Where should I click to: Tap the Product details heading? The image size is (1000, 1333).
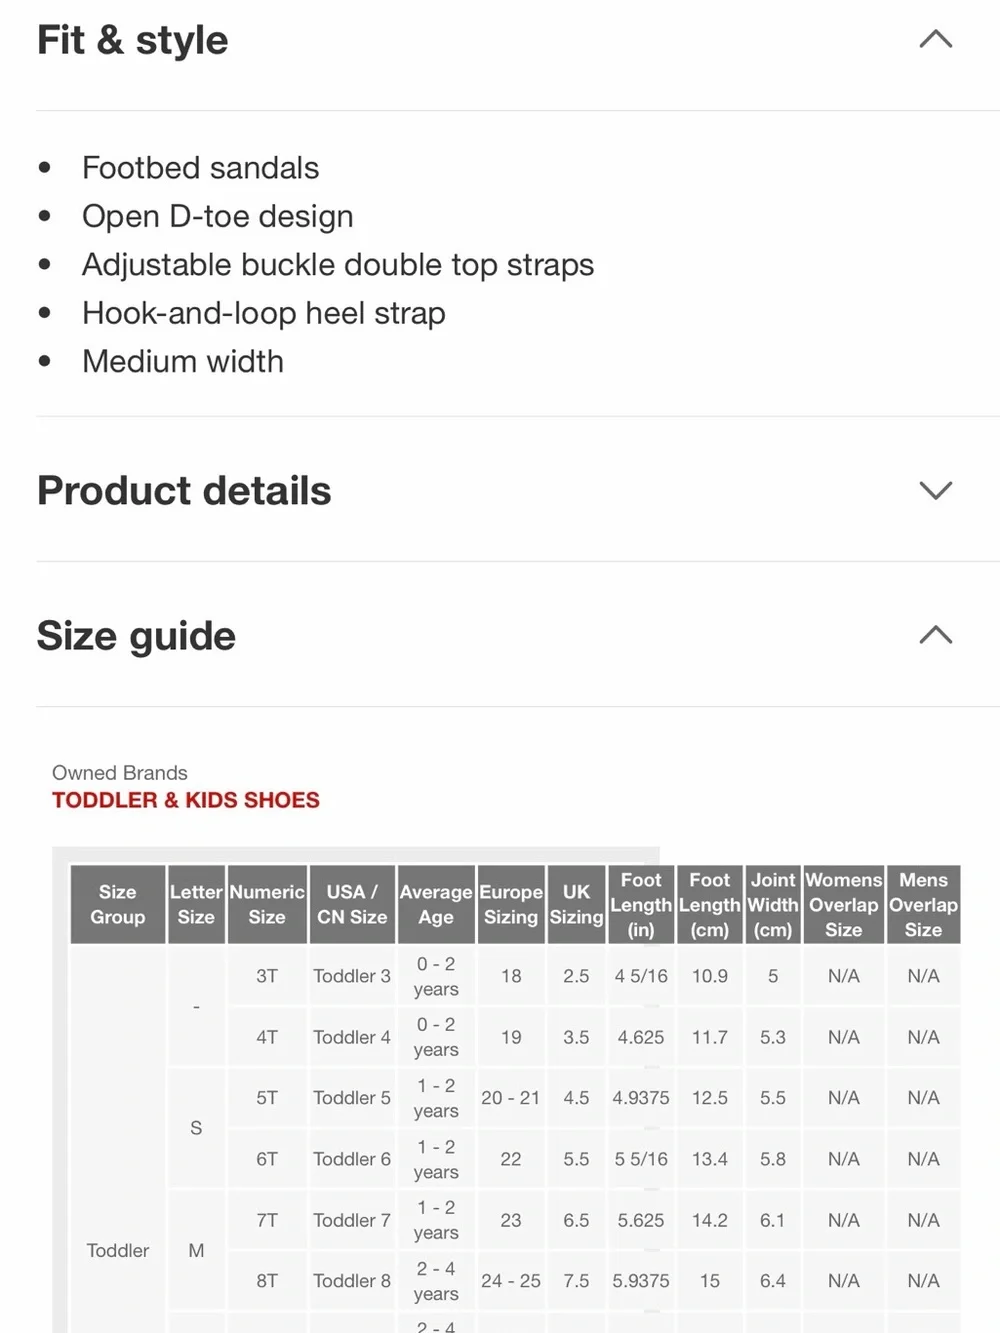click(184, 490)
